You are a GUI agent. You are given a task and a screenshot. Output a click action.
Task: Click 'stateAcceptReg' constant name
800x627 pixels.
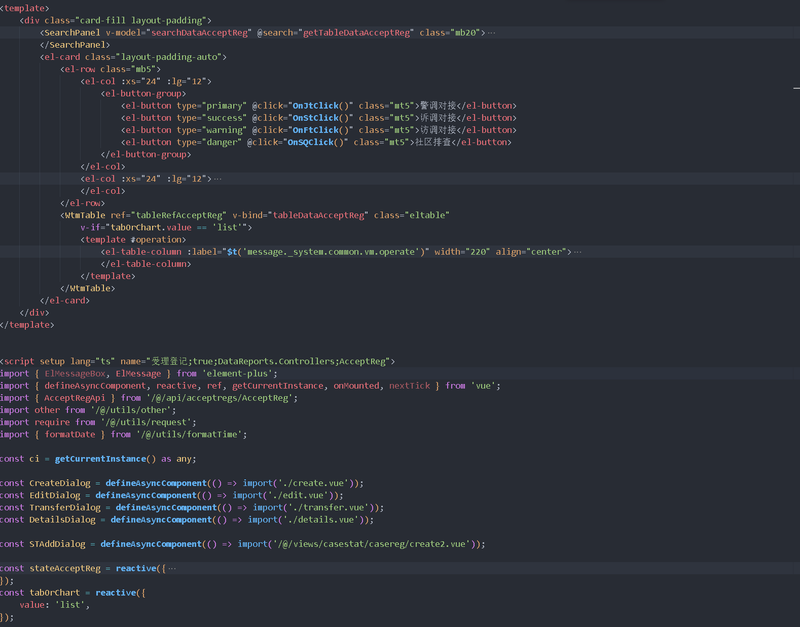coord(65,568)
